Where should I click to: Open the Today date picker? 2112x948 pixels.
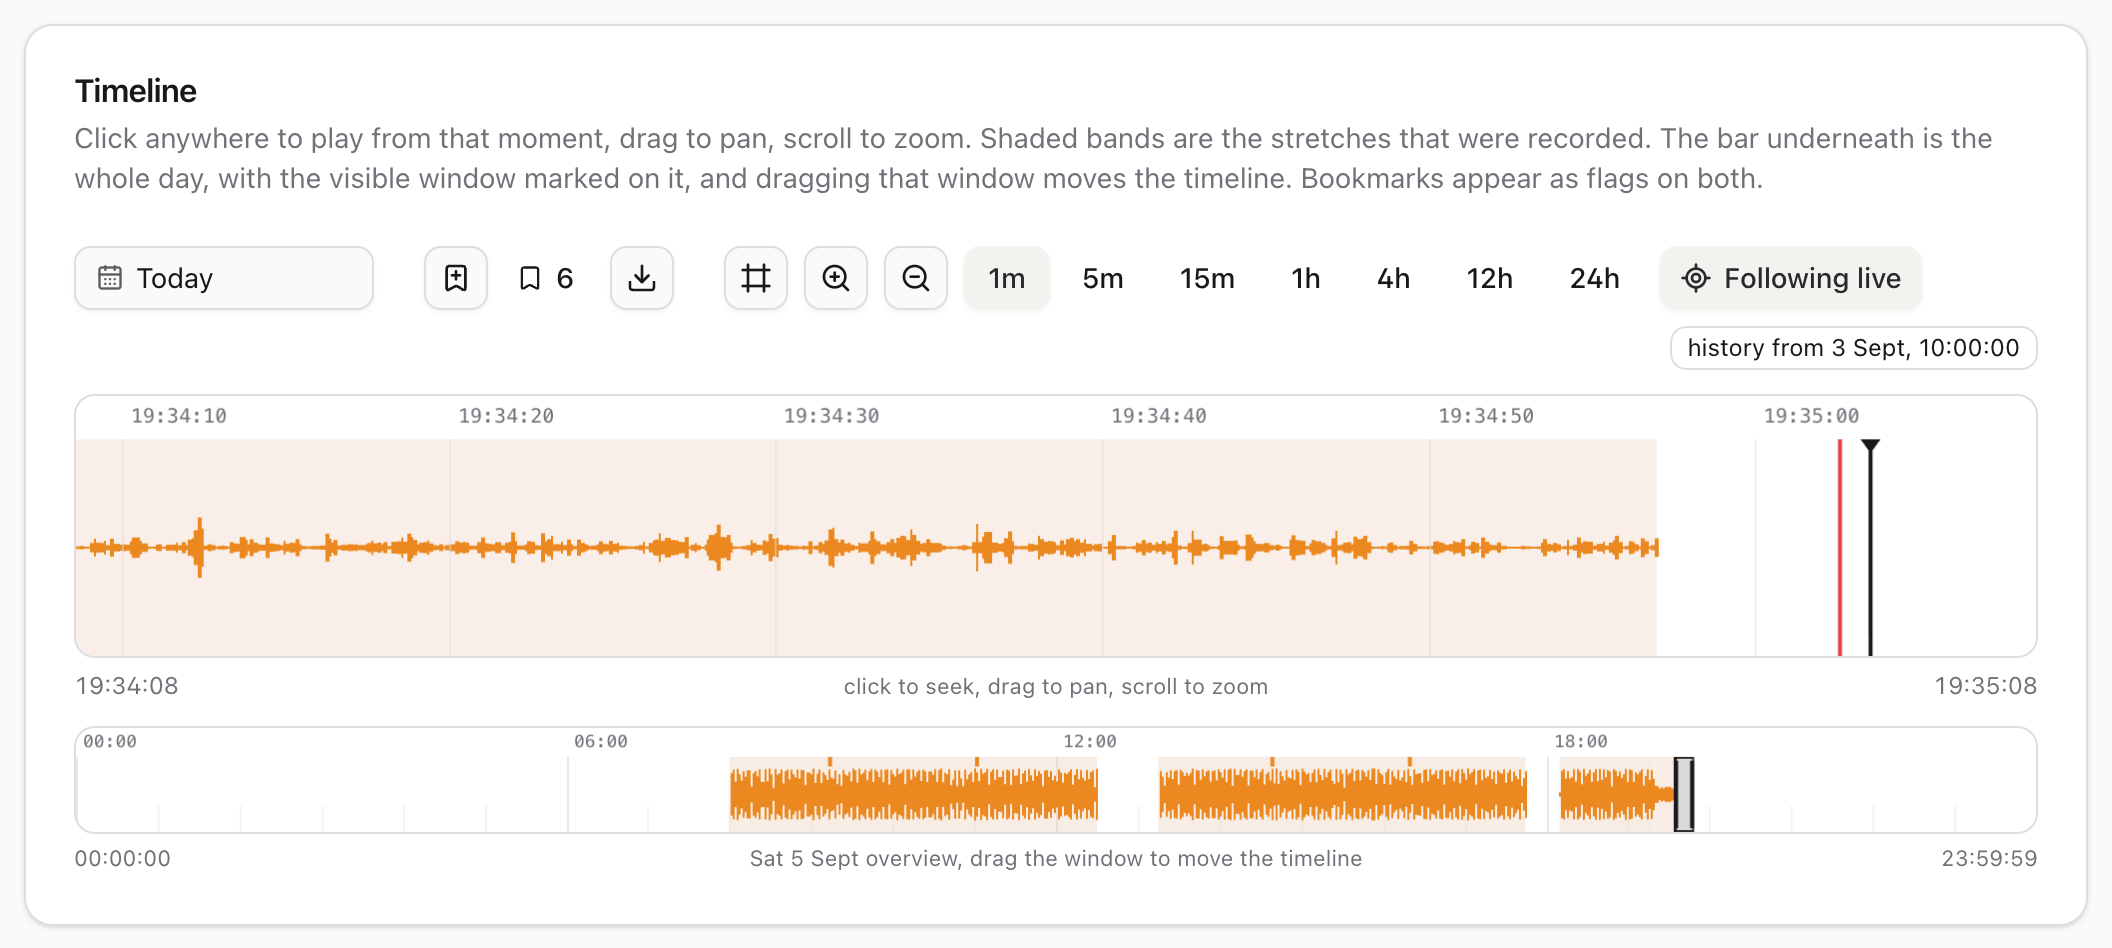point(224,278)
